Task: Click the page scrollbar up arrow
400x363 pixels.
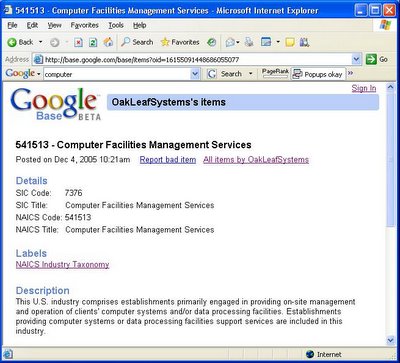Action: click(x=390, y=88)
